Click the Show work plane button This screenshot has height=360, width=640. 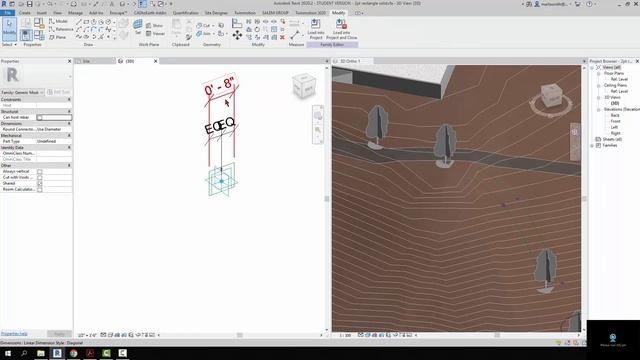pyautogui.click(x=155, y=25)
